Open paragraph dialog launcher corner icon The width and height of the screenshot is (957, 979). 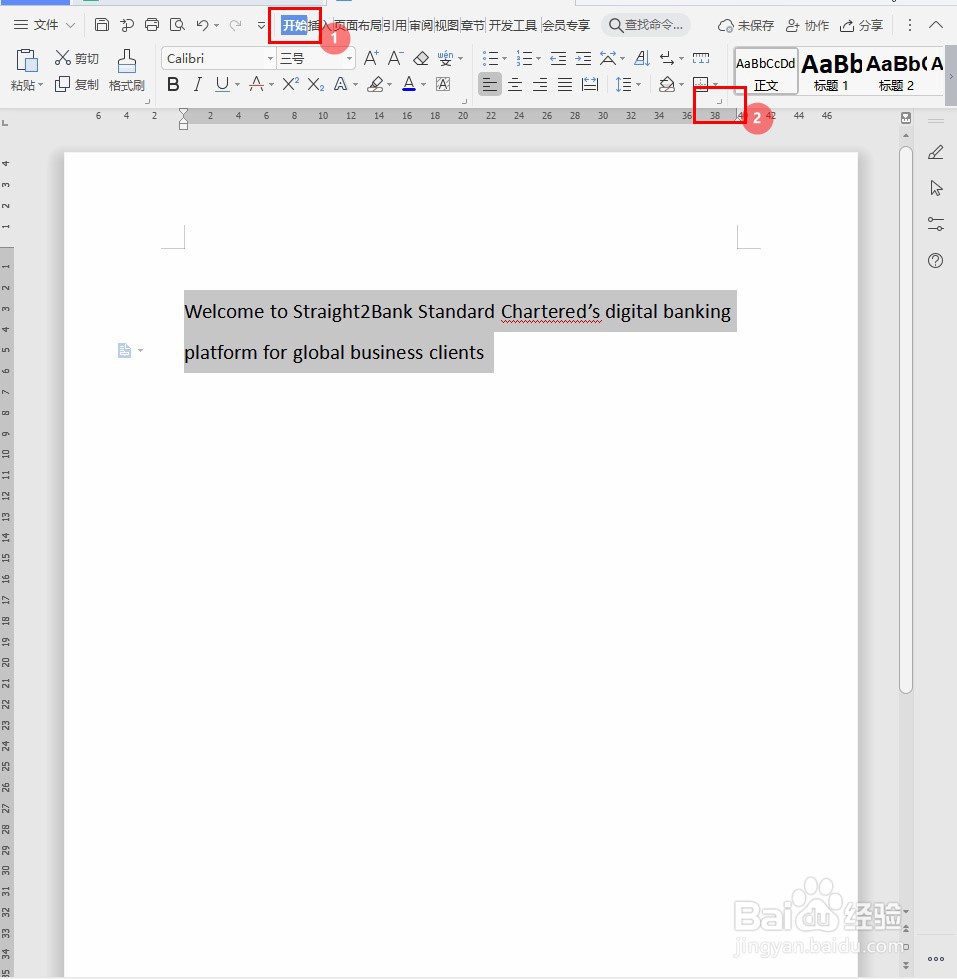pos(719,101)
